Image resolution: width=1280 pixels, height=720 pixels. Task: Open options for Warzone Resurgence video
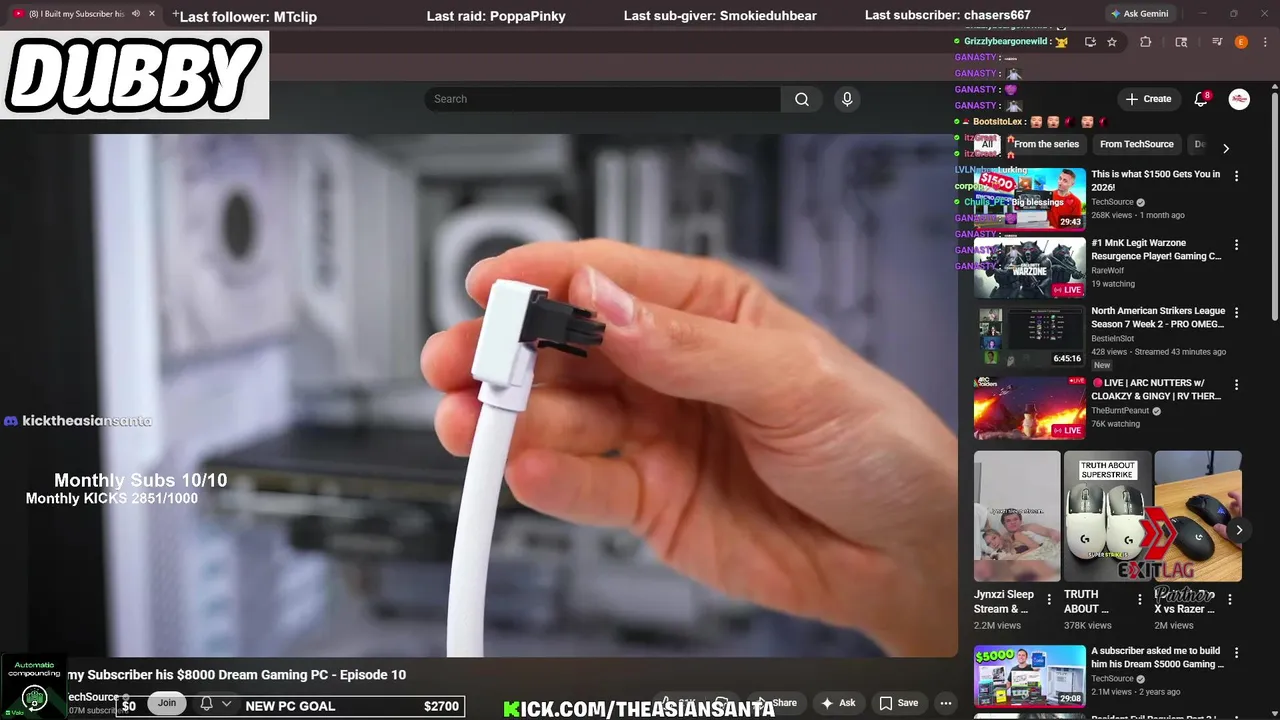(x=1236, y=245)
